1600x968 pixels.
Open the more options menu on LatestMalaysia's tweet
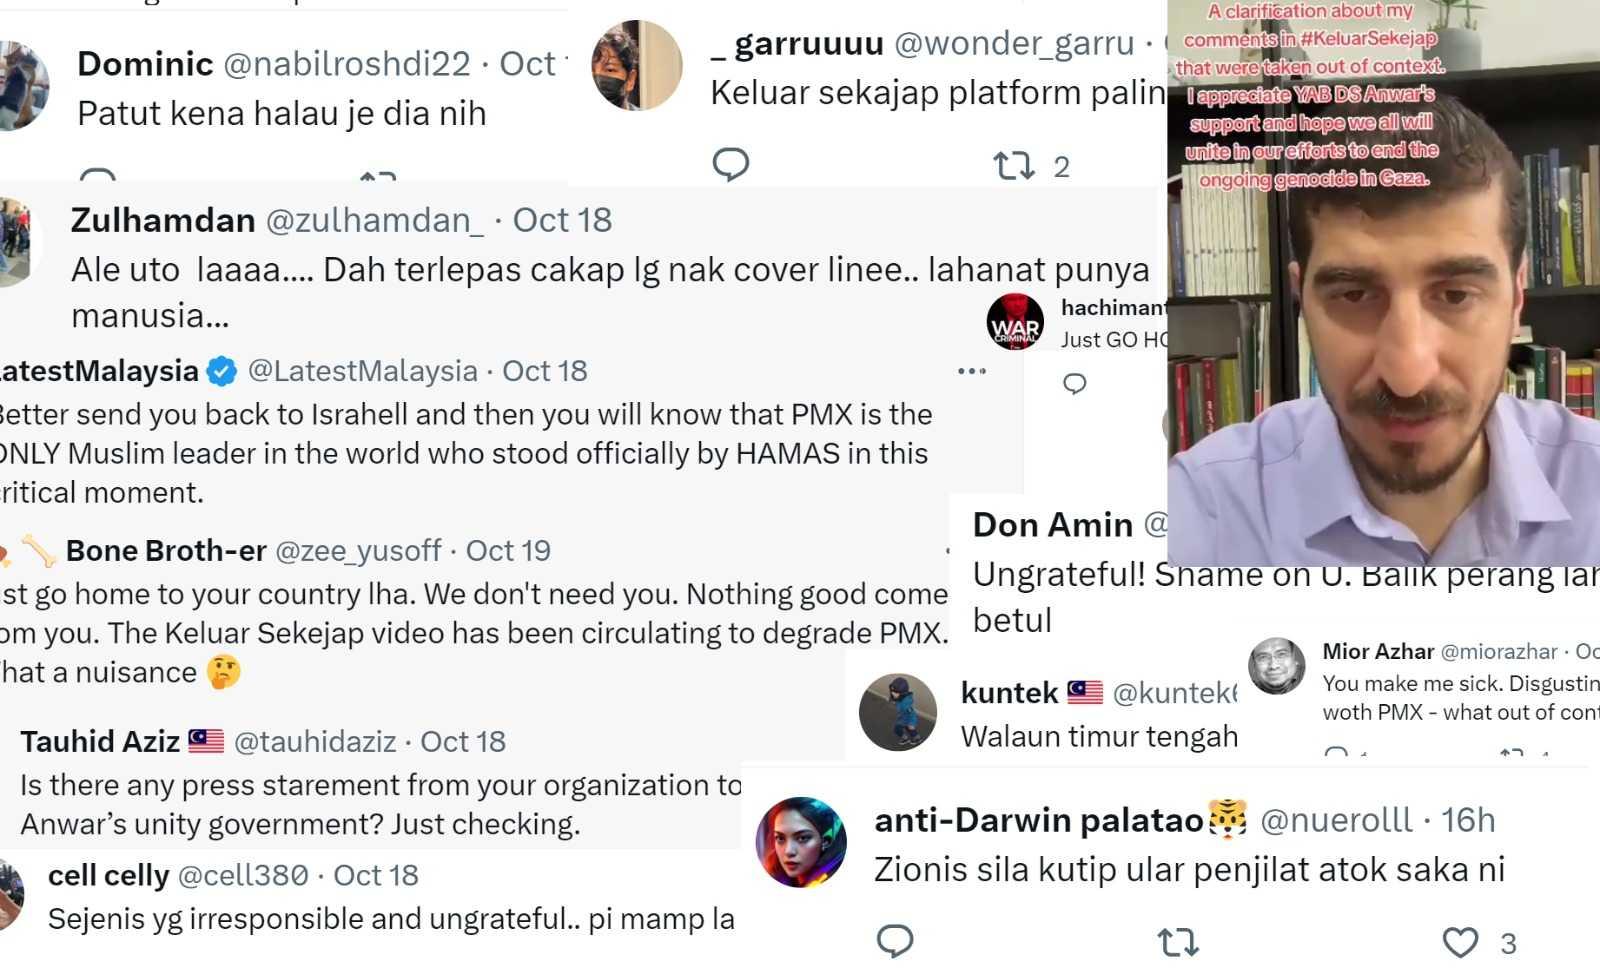970,370
